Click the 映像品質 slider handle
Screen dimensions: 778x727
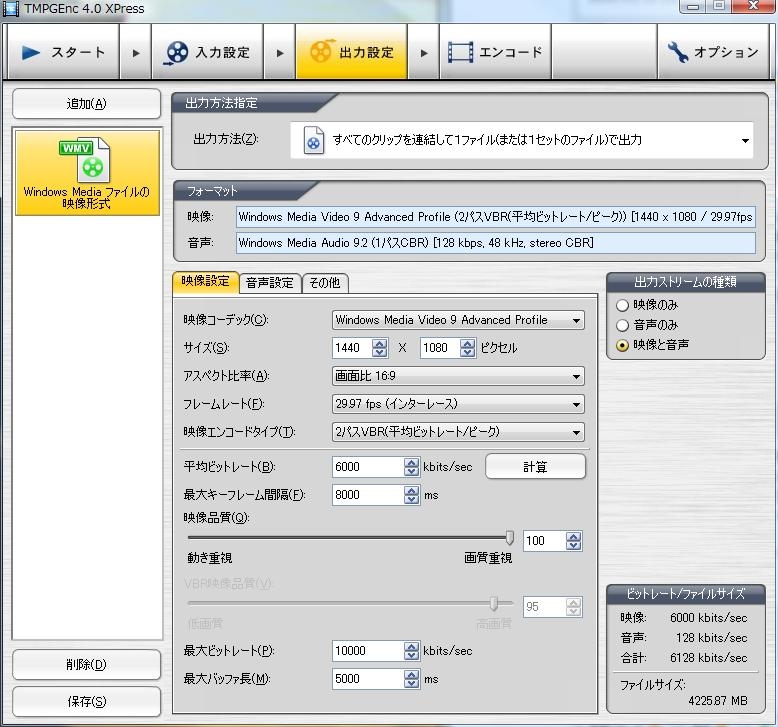510,537
